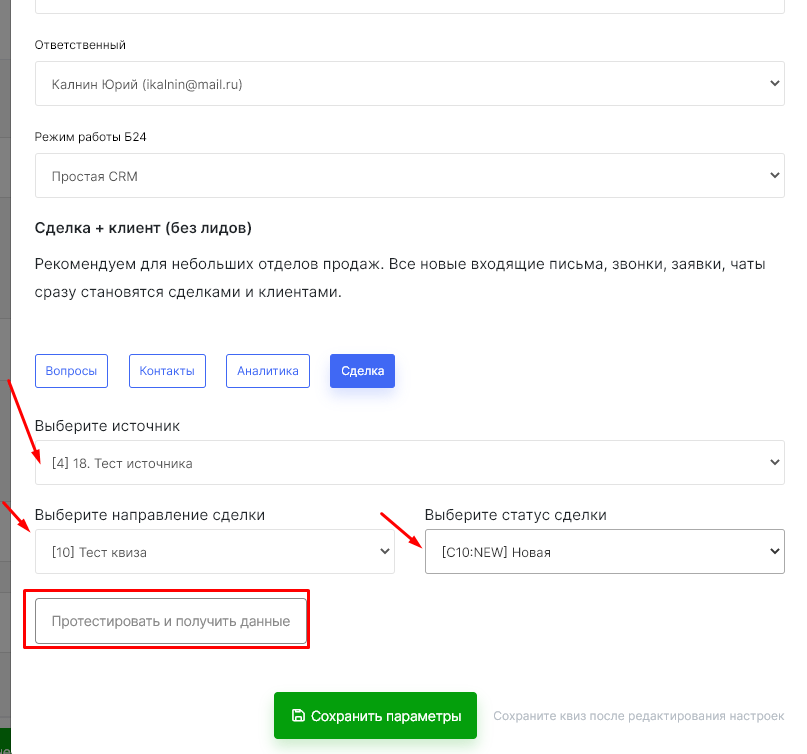Open the Контакты tab
This screenshot has width=807, height=754.
(x=167, y=371)
